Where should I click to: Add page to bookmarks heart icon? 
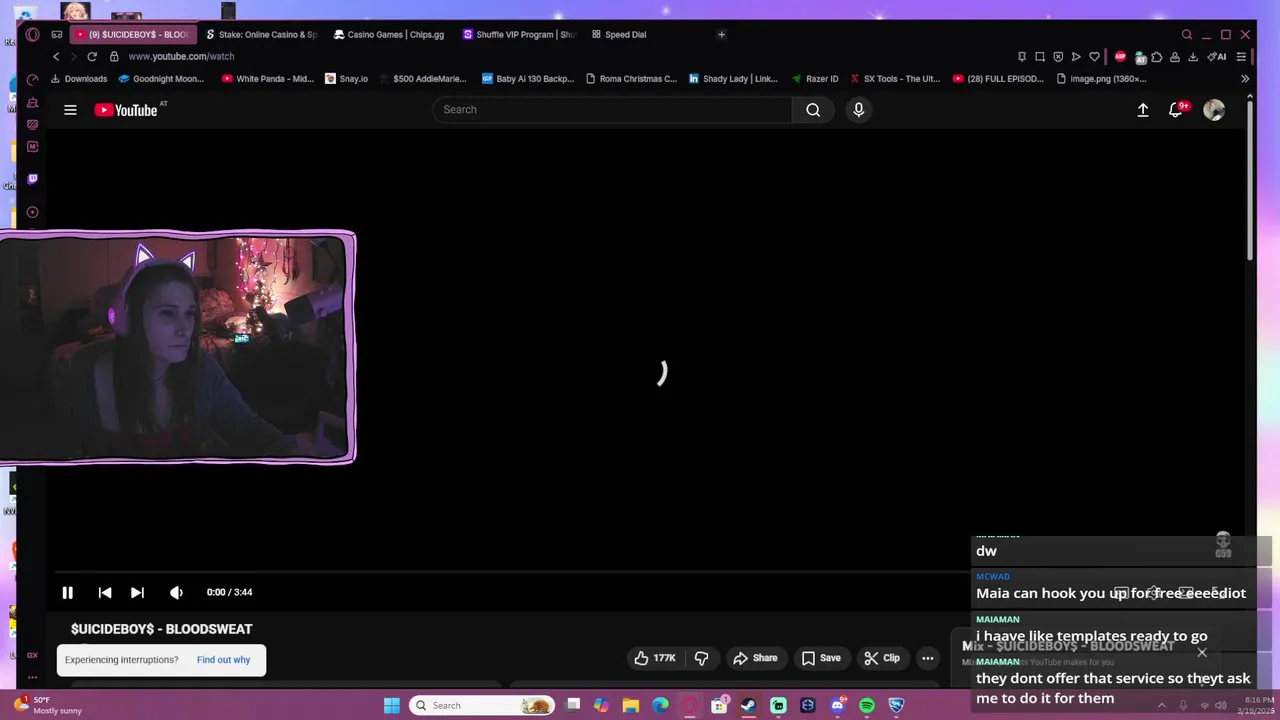point(1094,57)
